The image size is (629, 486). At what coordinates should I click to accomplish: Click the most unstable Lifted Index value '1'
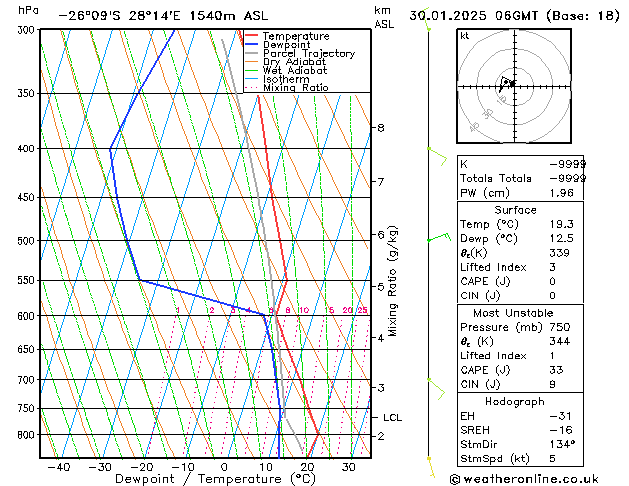[552, 356]
